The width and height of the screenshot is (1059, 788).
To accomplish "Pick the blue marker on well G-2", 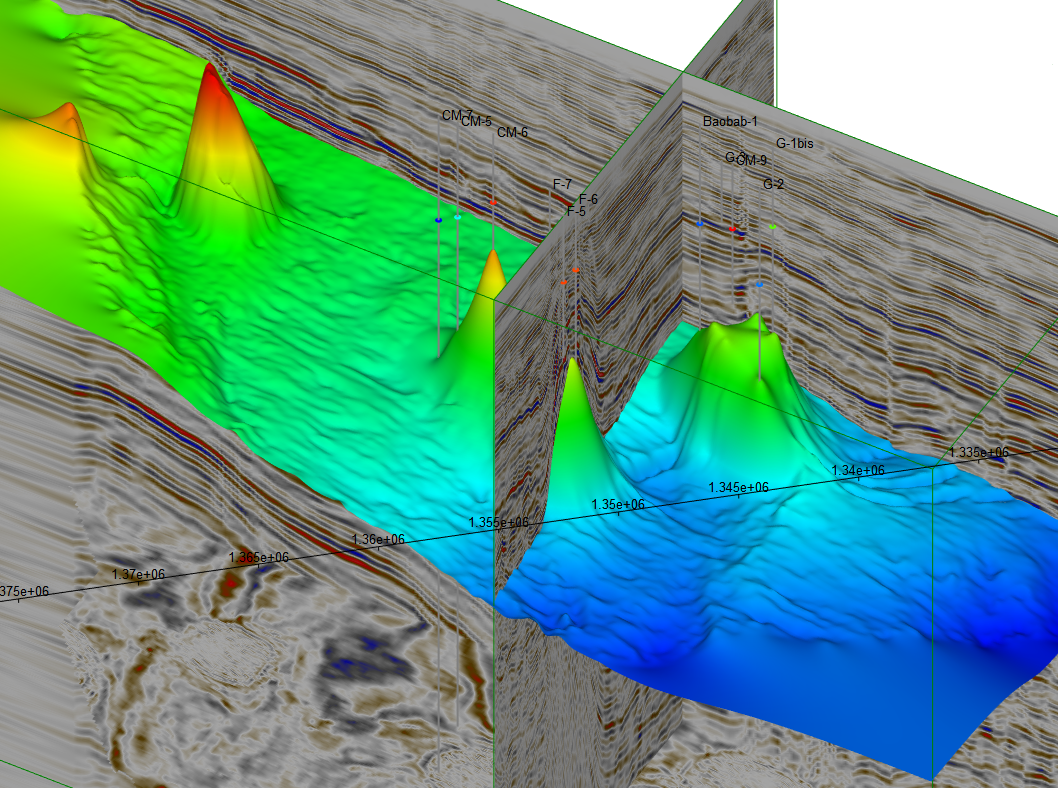I will [x=760, y=285].
